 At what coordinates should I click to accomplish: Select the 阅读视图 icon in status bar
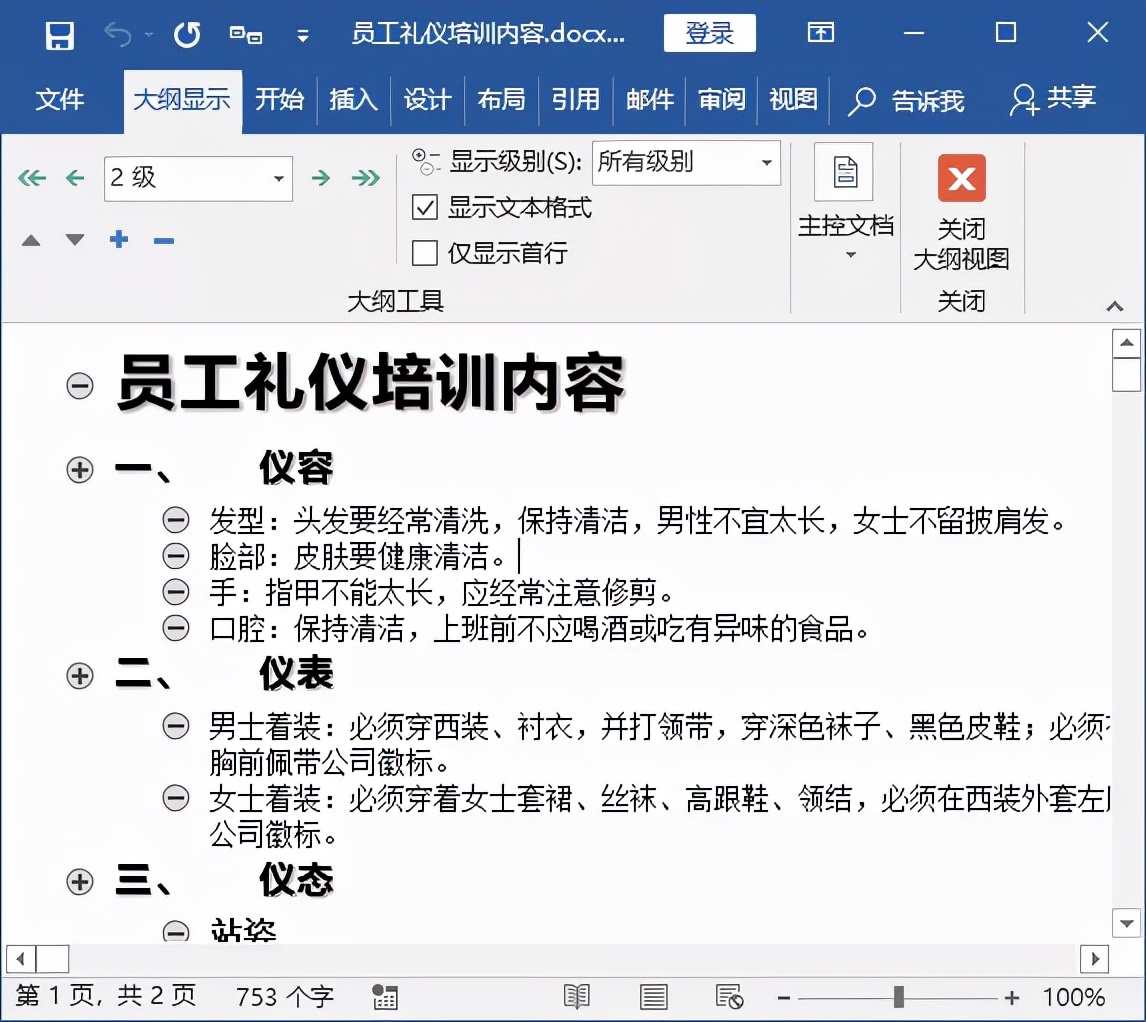tap(577, 996)
